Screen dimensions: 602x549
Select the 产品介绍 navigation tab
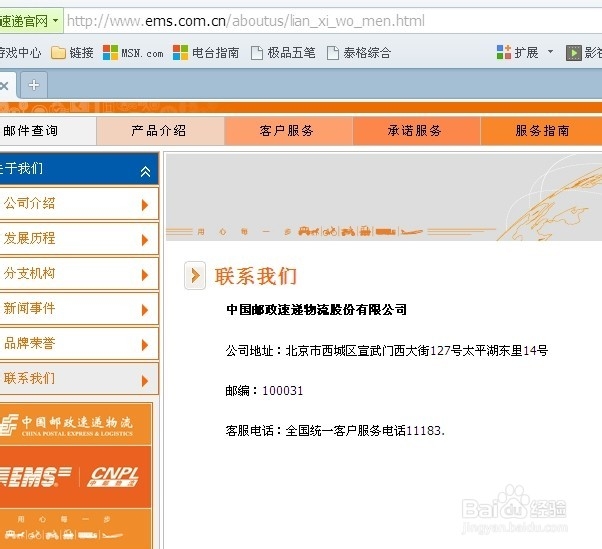pyautogui.click(x=160, y=131)
